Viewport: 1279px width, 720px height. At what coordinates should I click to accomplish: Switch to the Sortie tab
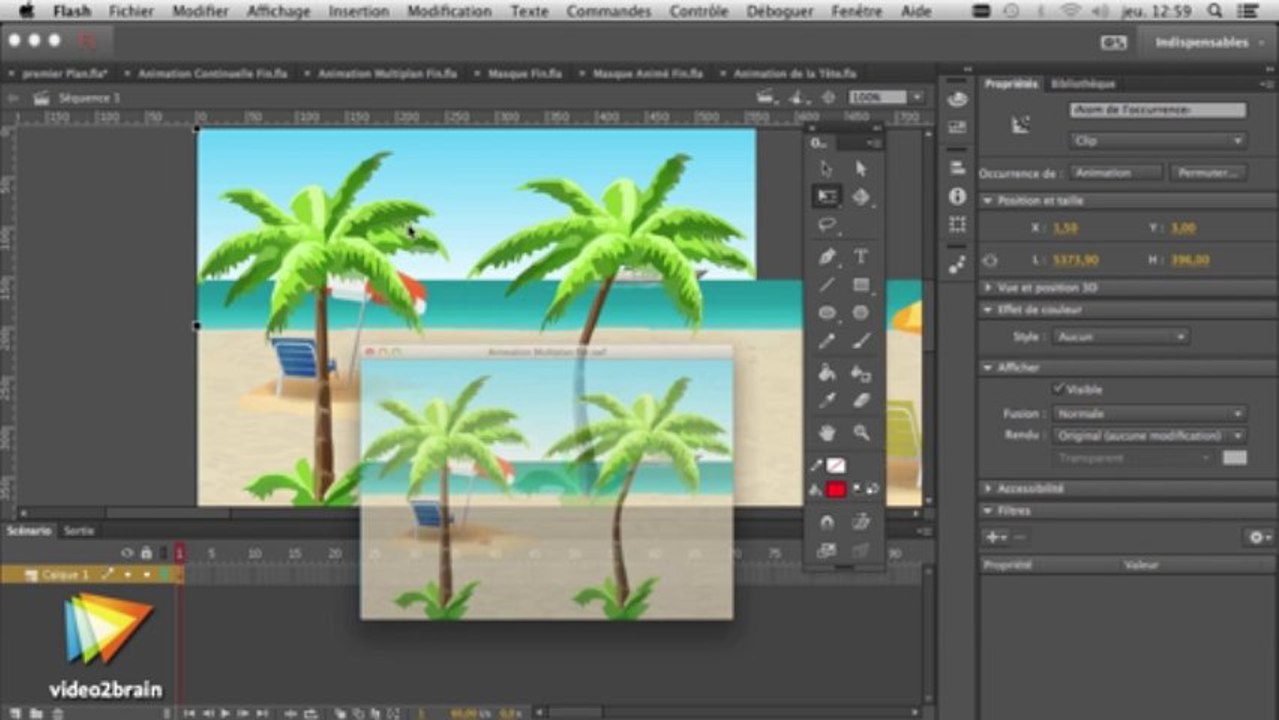pyautogui.click(x=79, y=531)
